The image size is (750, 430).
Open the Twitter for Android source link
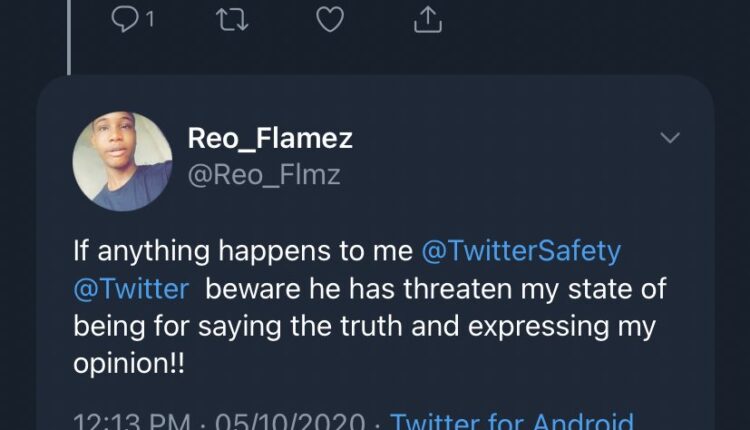coord(511,421)
